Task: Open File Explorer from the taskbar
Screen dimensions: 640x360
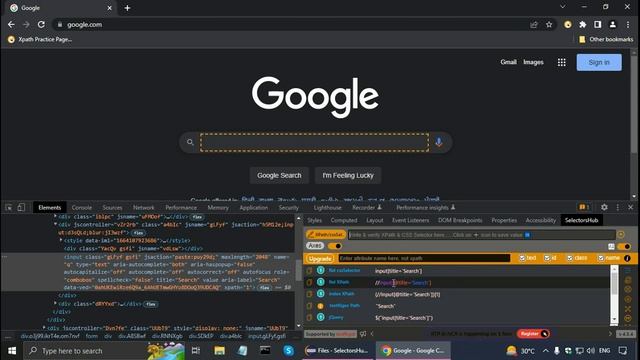Action: coord(220,351)
